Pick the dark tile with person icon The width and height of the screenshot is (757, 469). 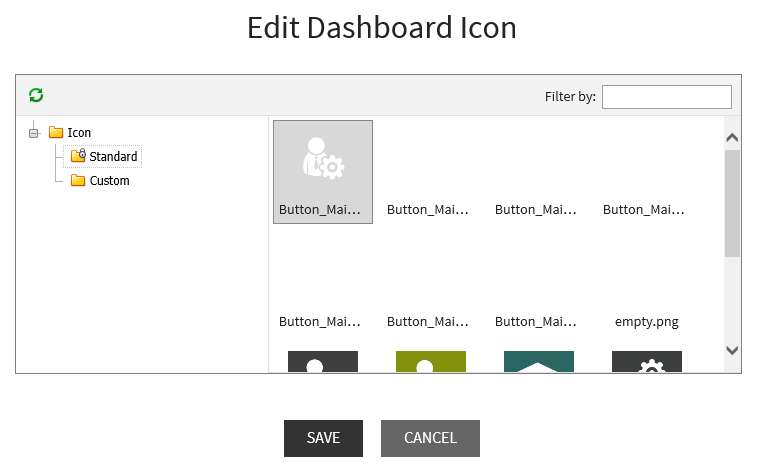click(323, 361)
